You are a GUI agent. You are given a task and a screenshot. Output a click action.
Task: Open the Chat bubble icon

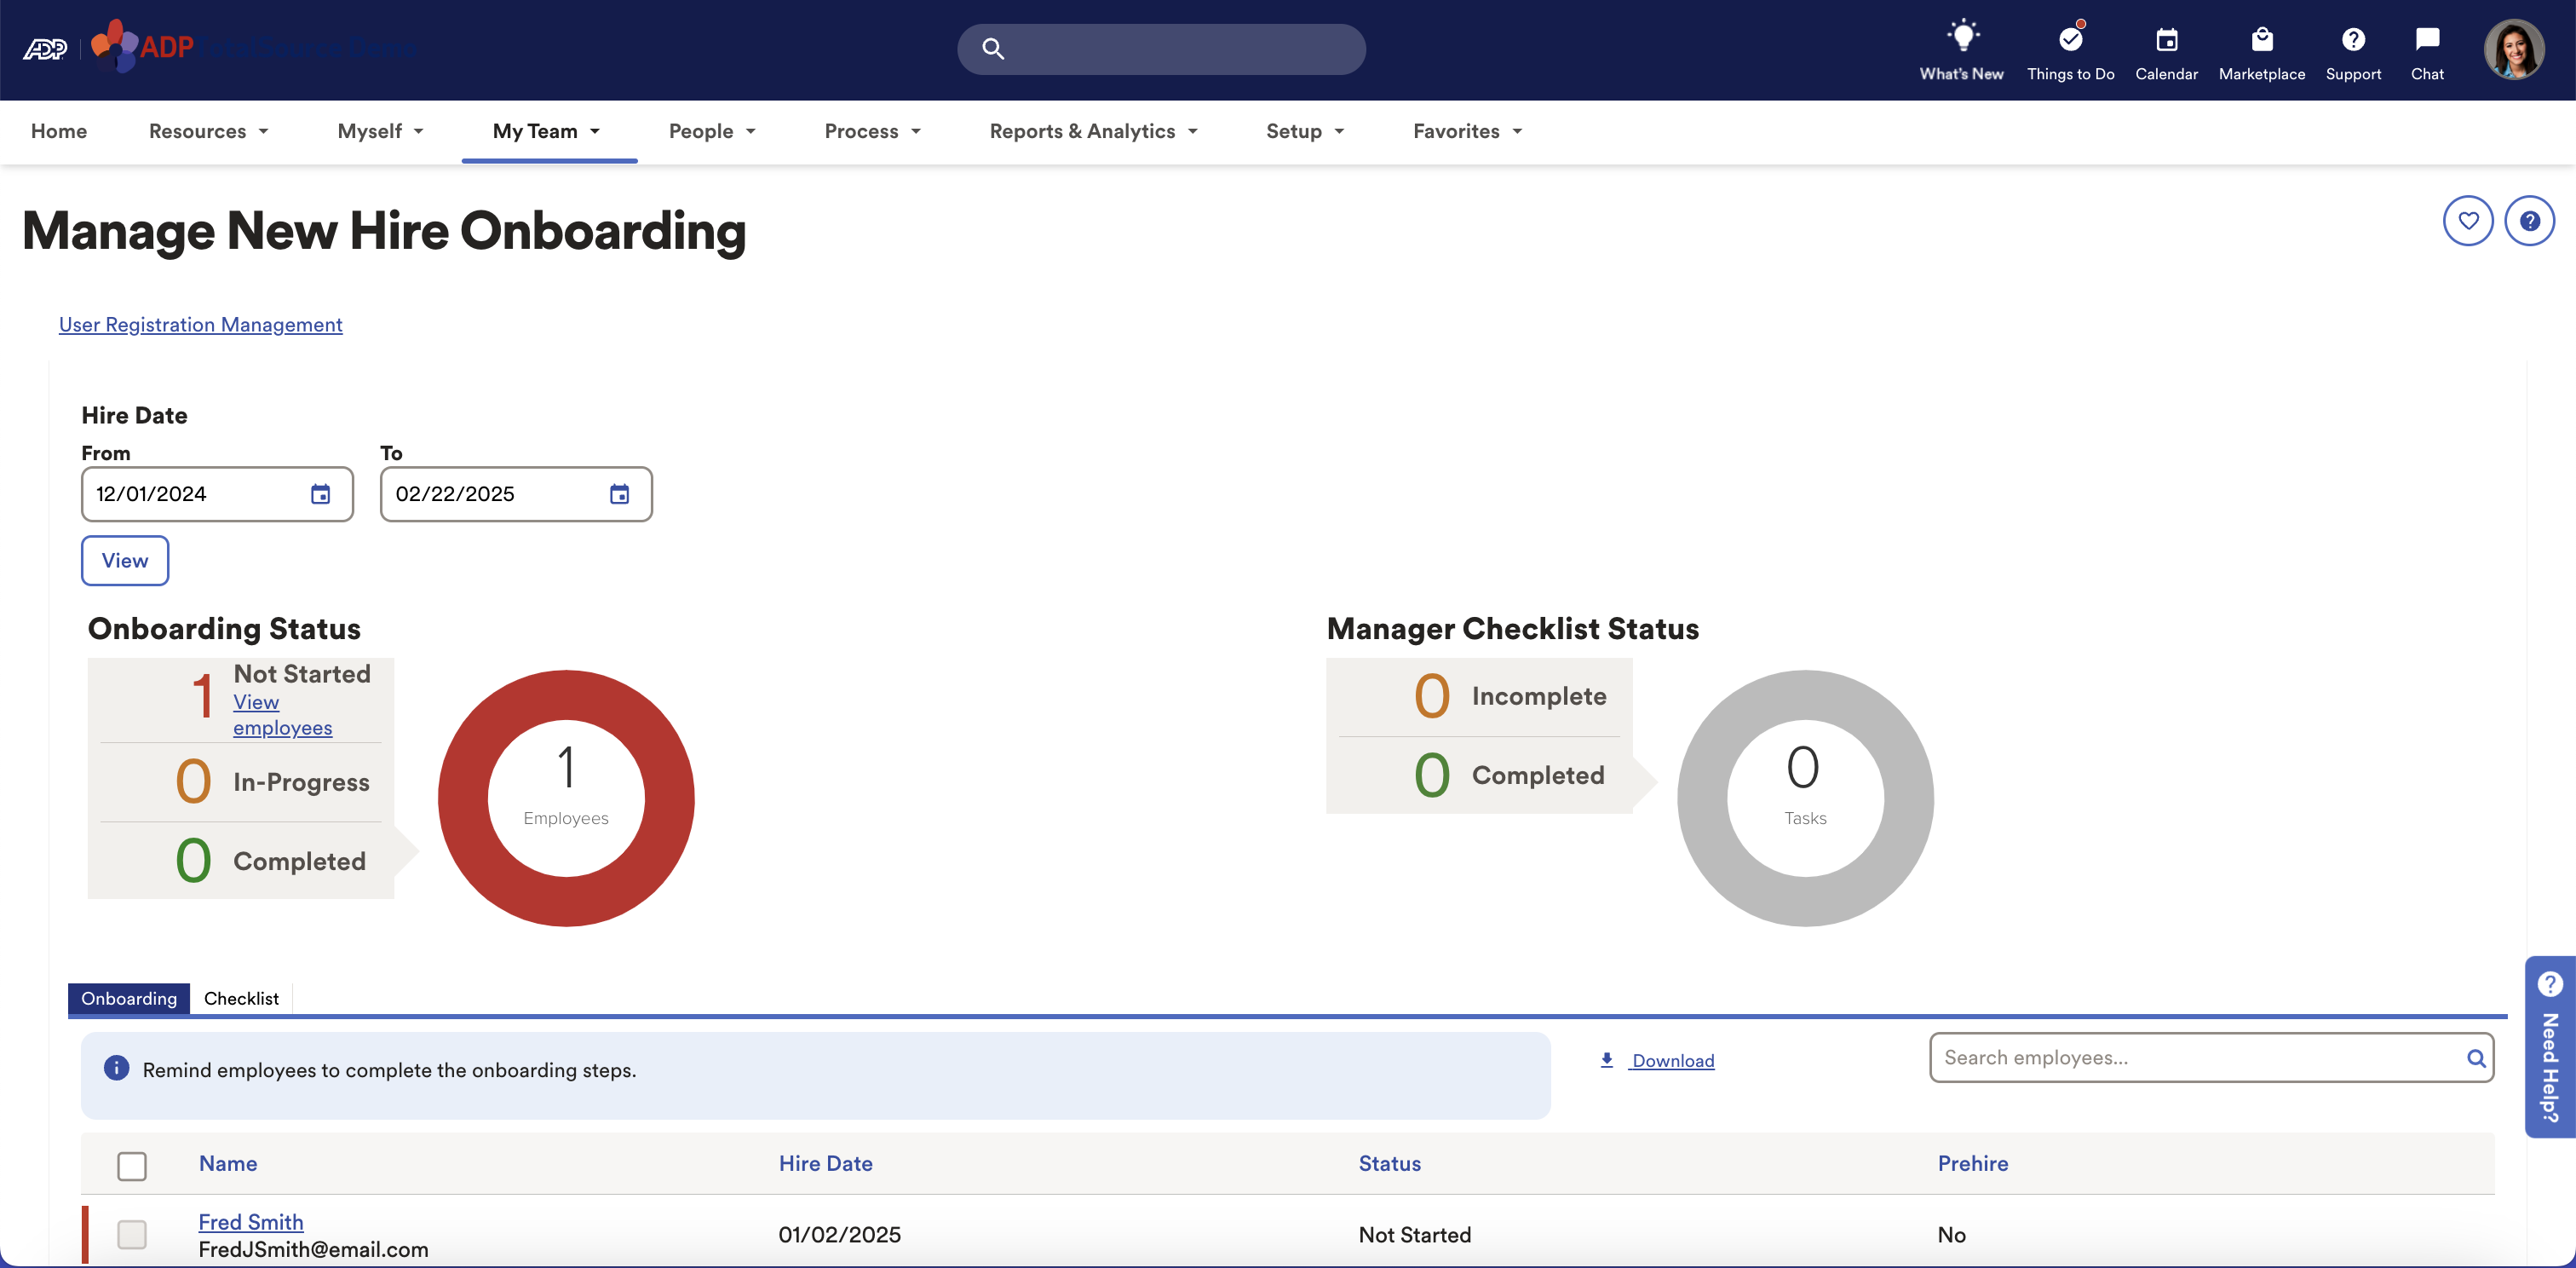pyautogui.click(x=2427, y=41)
